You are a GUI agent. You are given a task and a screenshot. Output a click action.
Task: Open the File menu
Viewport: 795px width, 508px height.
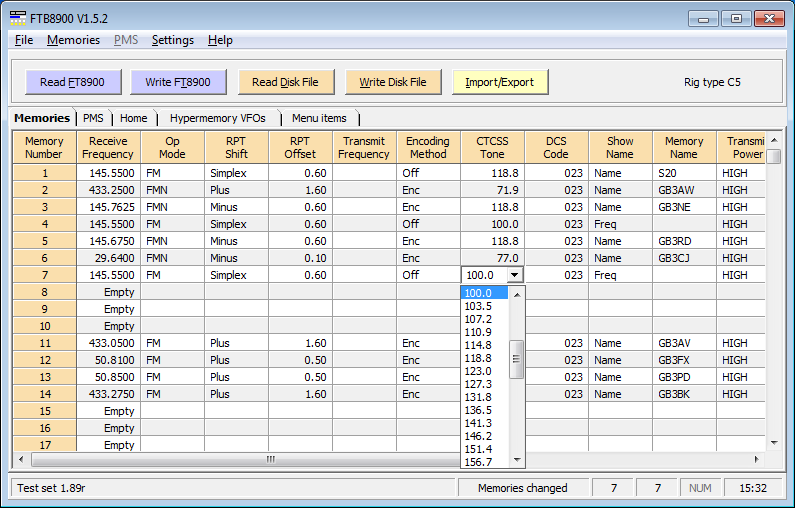[24, 40]
